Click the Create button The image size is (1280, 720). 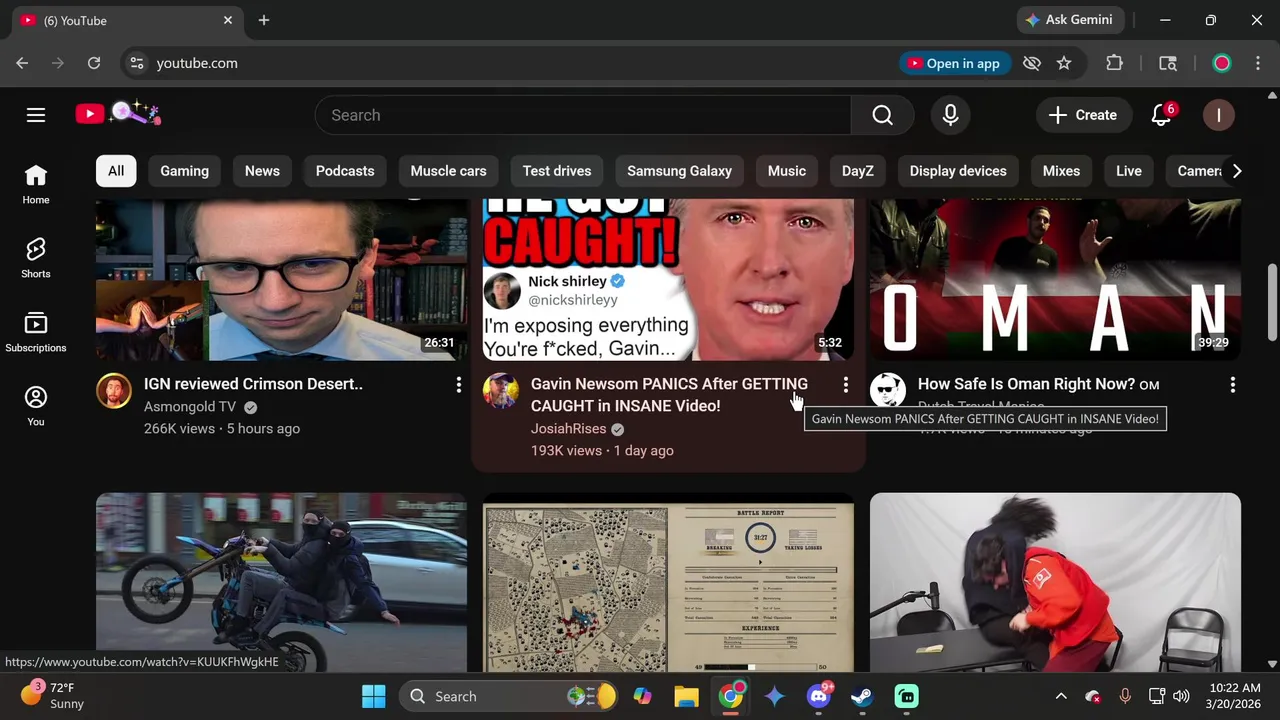click(1083, 115)
